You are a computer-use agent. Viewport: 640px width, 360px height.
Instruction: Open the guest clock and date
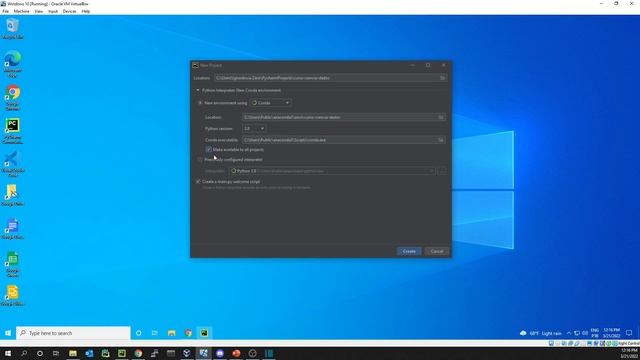(611, 333)
